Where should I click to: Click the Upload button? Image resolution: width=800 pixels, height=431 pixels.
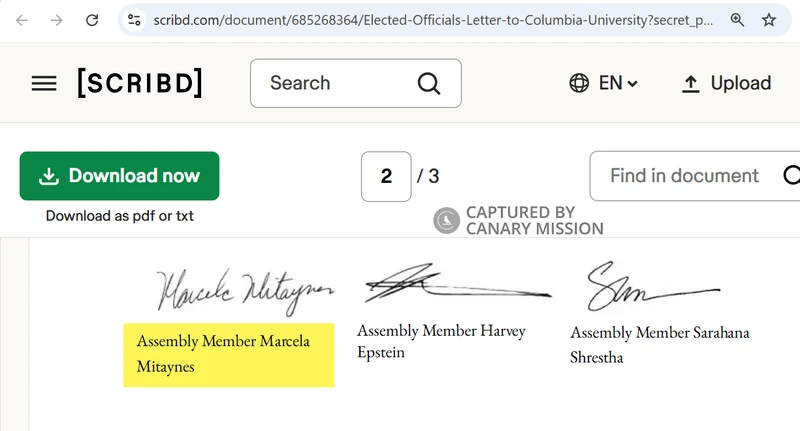[727, 84]
